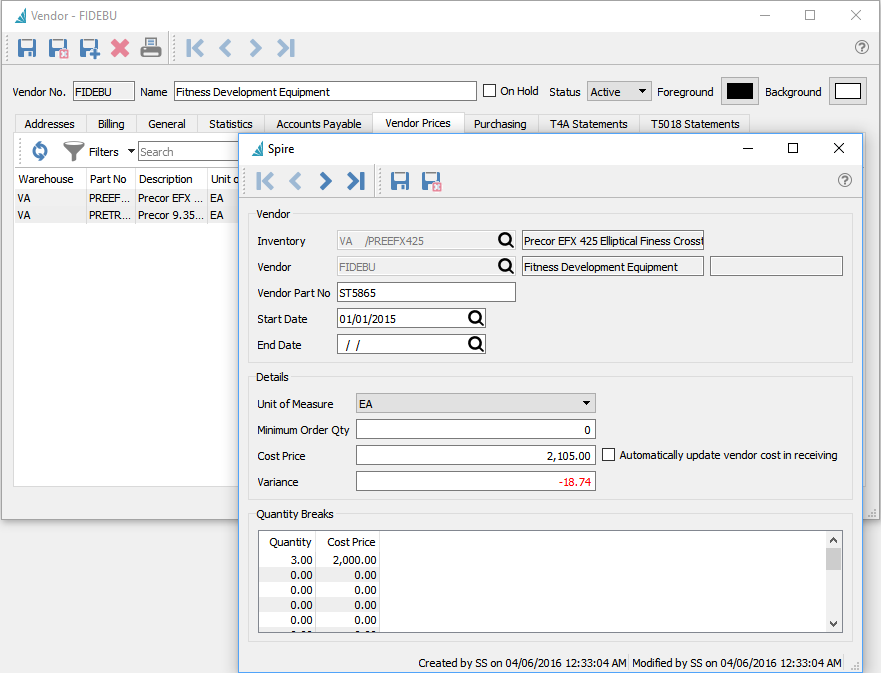The image size is (881, 673).
Task: Switch to the Accounts Payable tab
Action: point(319,124)
